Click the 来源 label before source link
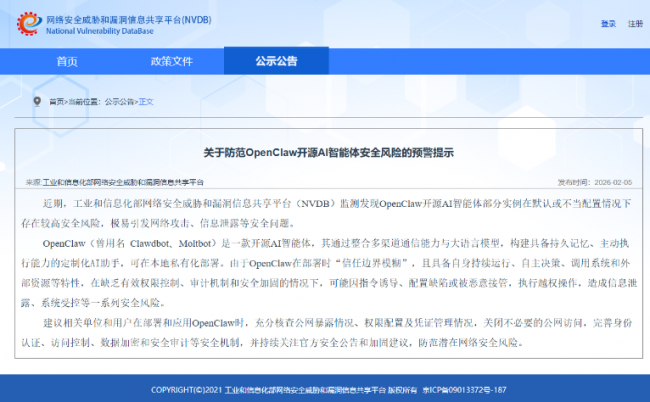Viewport: 650px width, 402px height. coord(34,182)
